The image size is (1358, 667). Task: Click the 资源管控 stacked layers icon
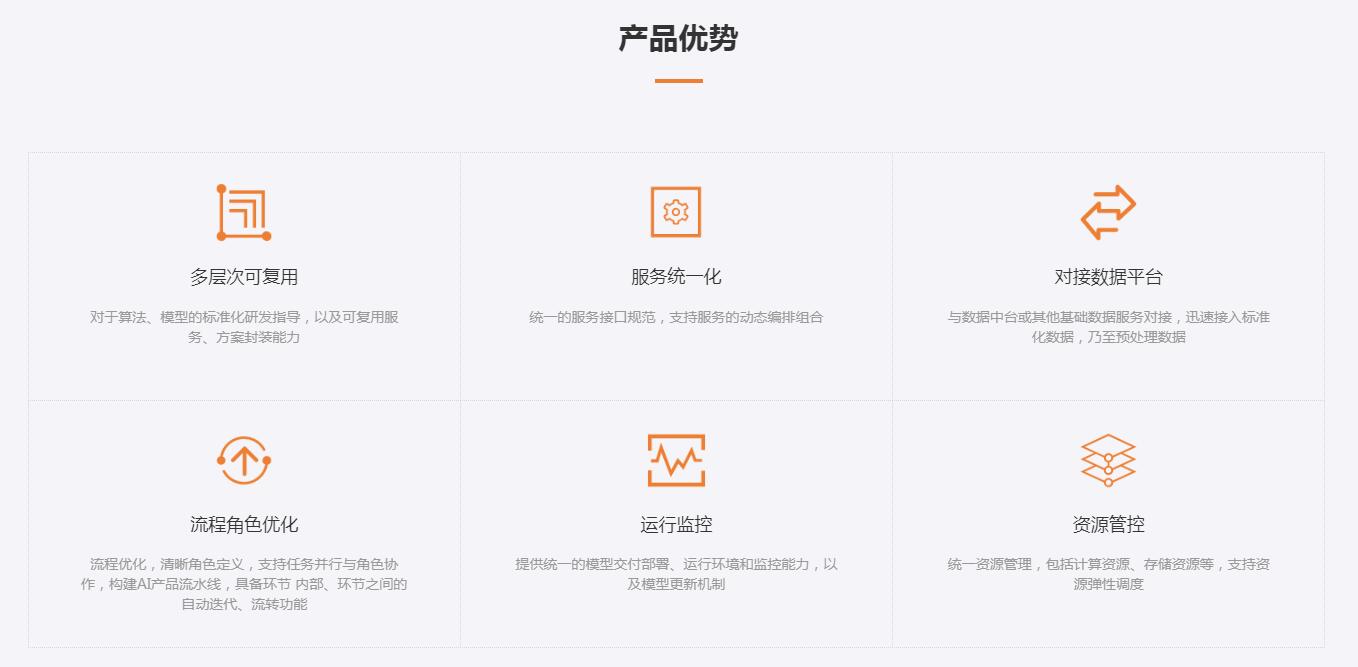[1108, 460]
